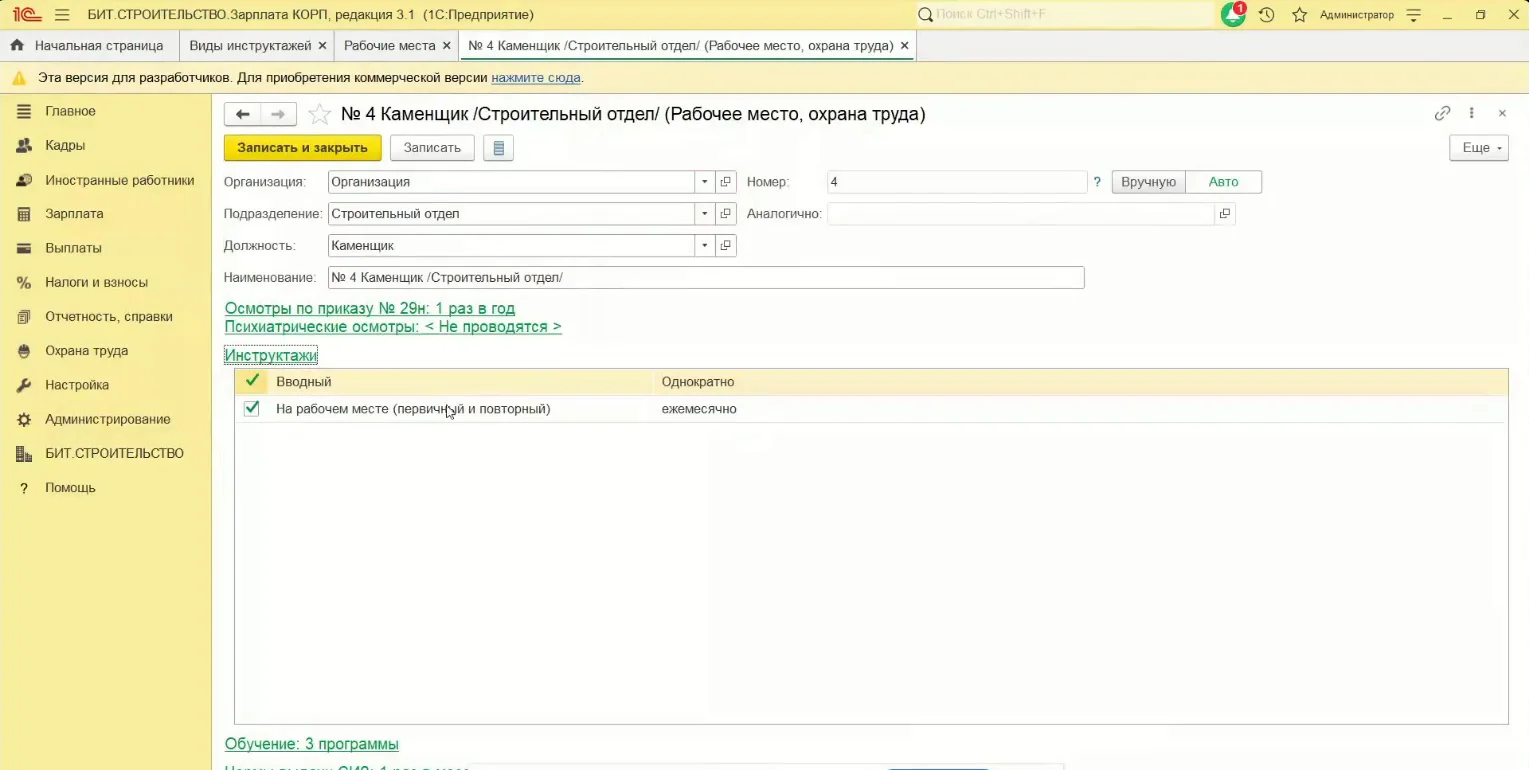Open Должность record with open icon
Image resolution: width=1529 pixels, height=770 pixels.
727,245
